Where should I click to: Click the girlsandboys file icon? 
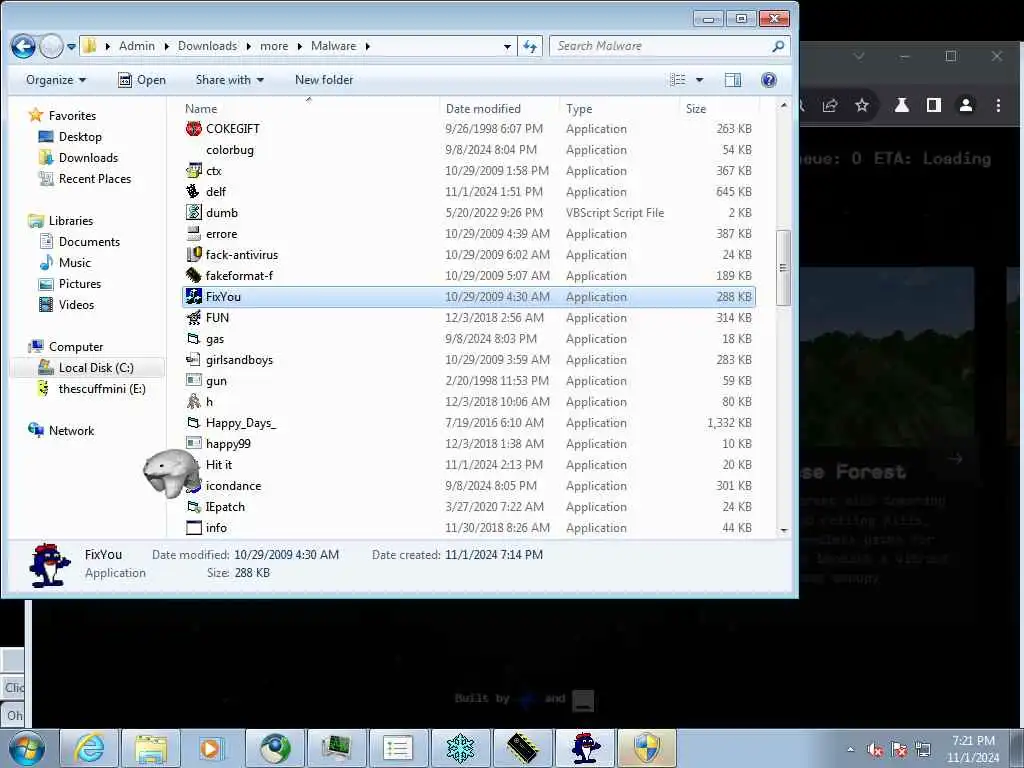[193, 360]
